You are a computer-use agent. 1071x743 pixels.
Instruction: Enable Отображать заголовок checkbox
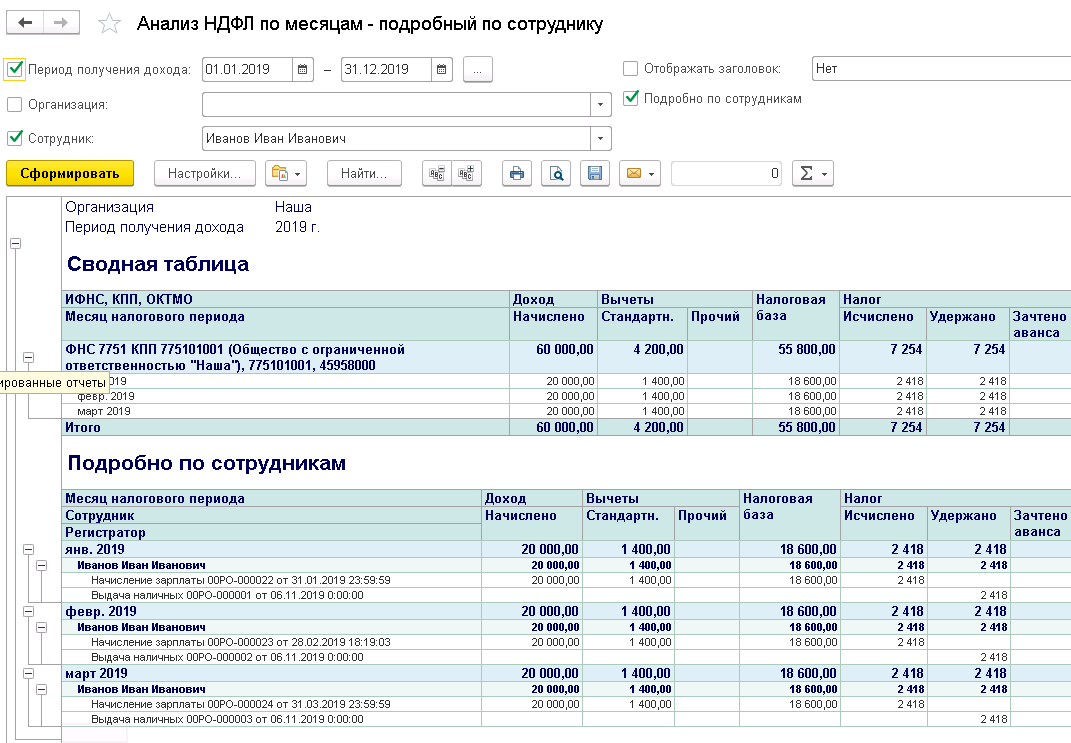click(x=630, y=68)
